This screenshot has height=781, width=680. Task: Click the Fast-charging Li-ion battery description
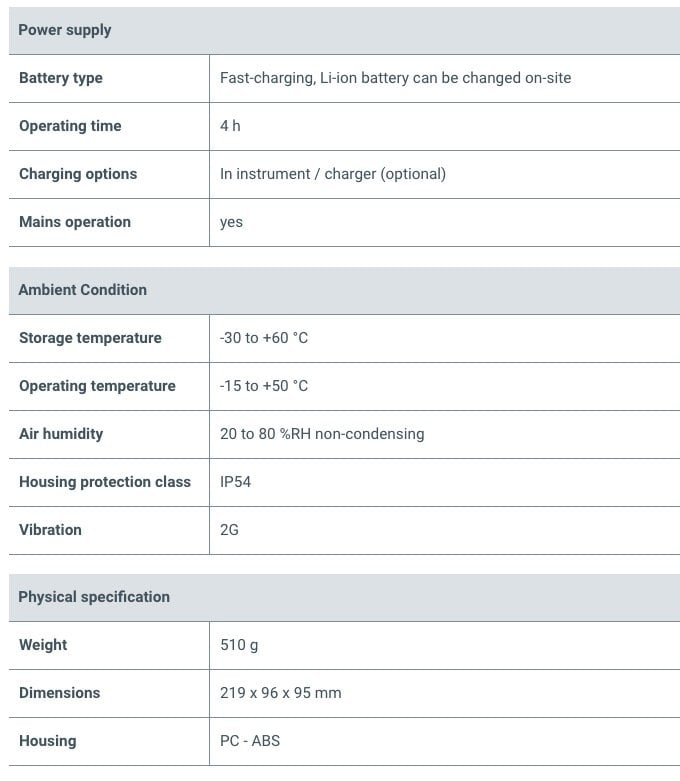395,78
